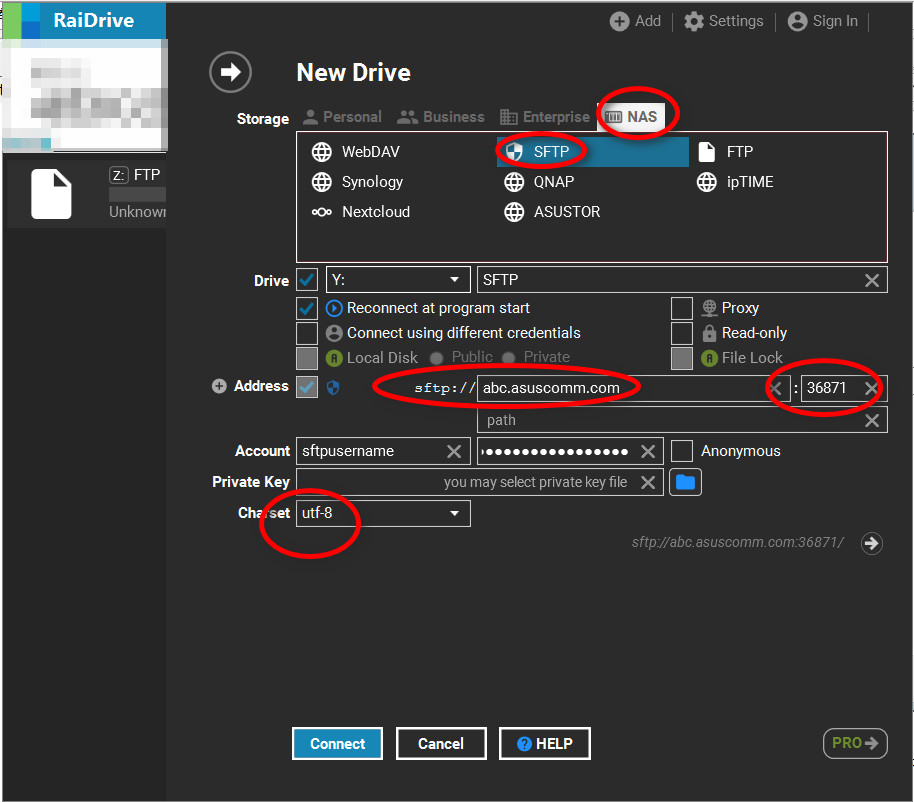
Task: Select Synology storage type
Action: pos(357,182)
